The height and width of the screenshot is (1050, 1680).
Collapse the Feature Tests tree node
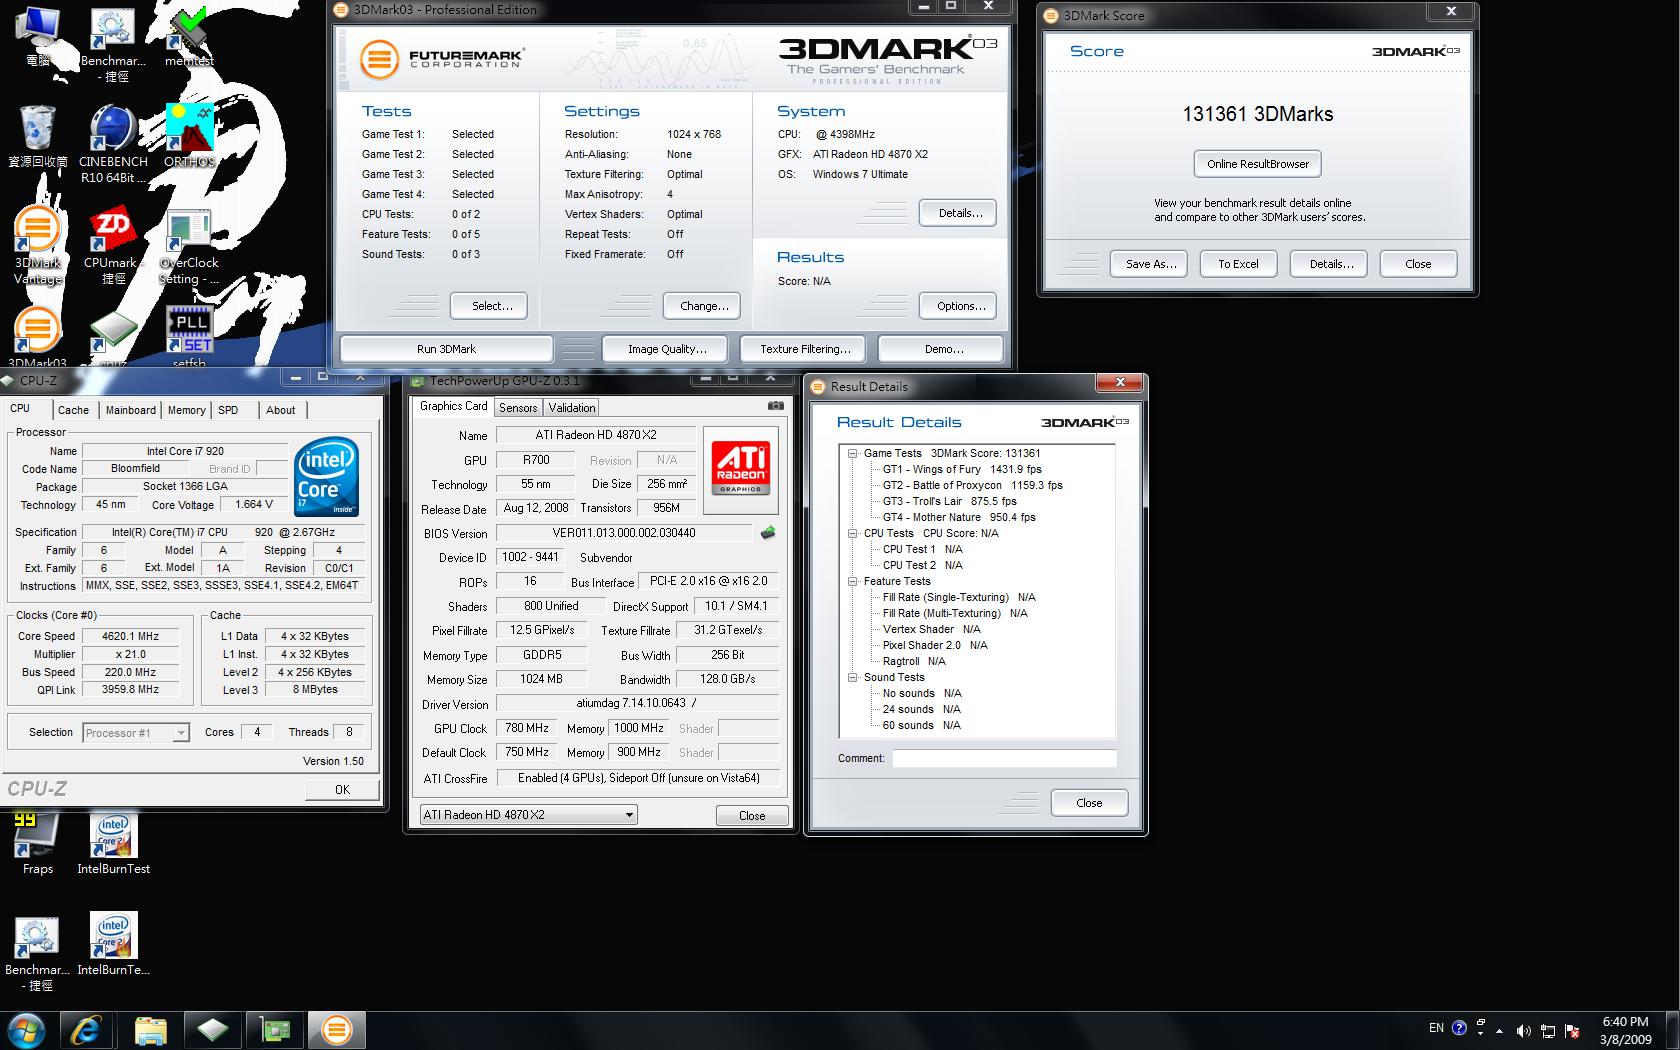coord(853,582)
